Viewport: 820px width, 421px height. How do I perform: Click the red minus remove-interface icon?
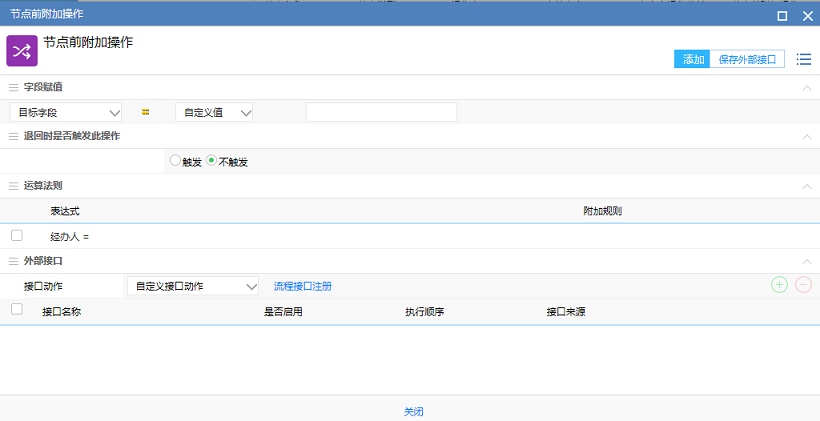(x=803, y=285)
